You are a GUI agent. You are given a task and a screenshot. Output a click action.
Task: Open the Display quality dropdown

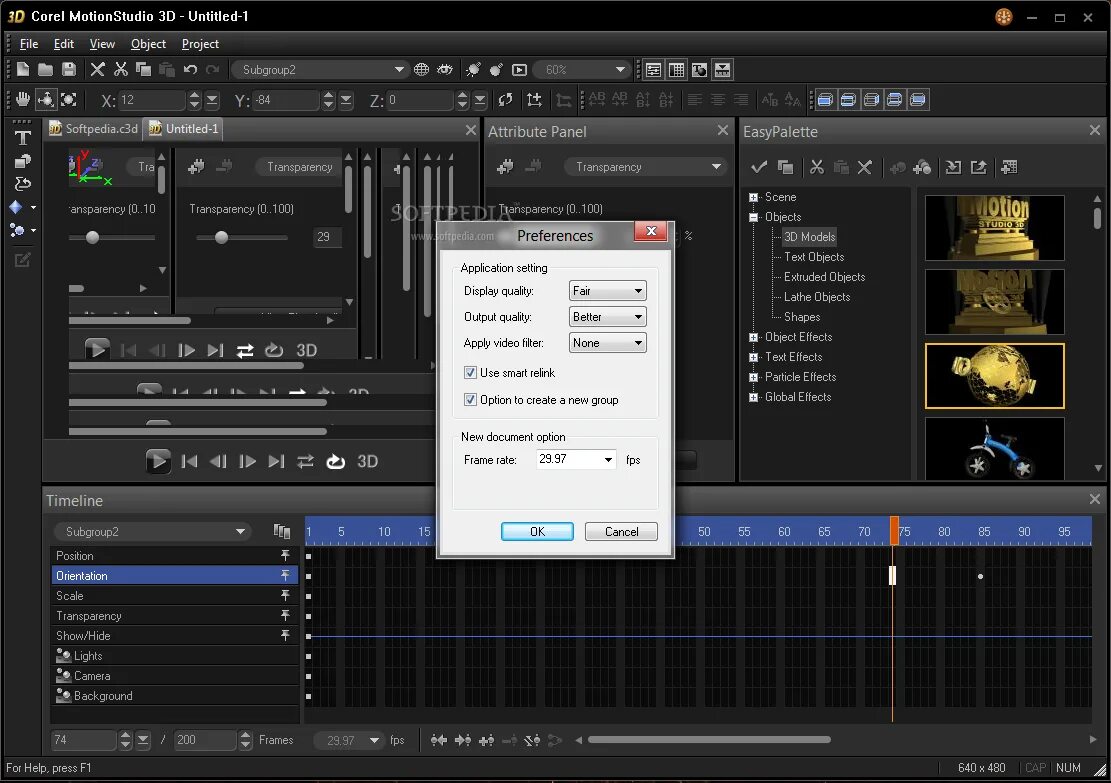tap(608, 291)
